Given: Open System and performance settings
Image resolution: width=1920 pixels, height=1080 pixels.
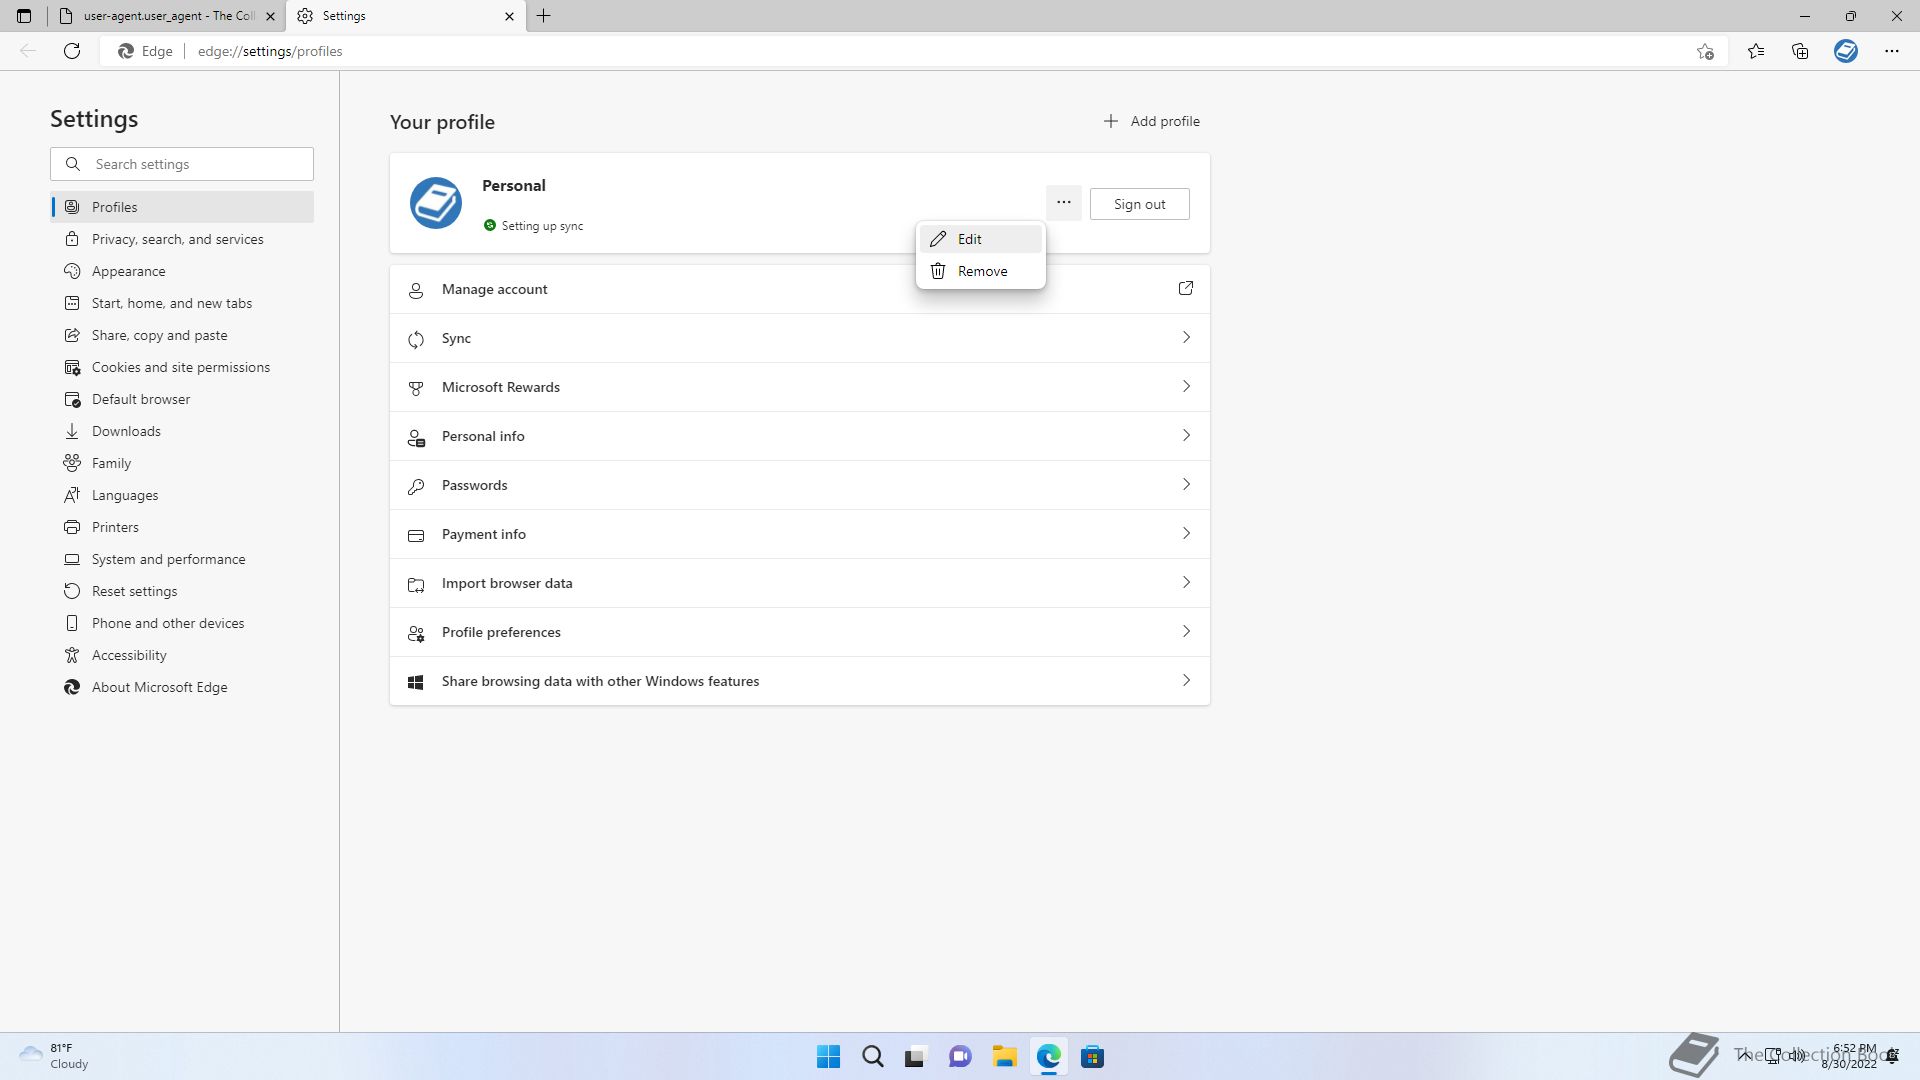Looking at the screenshot, I should (182, 559).
